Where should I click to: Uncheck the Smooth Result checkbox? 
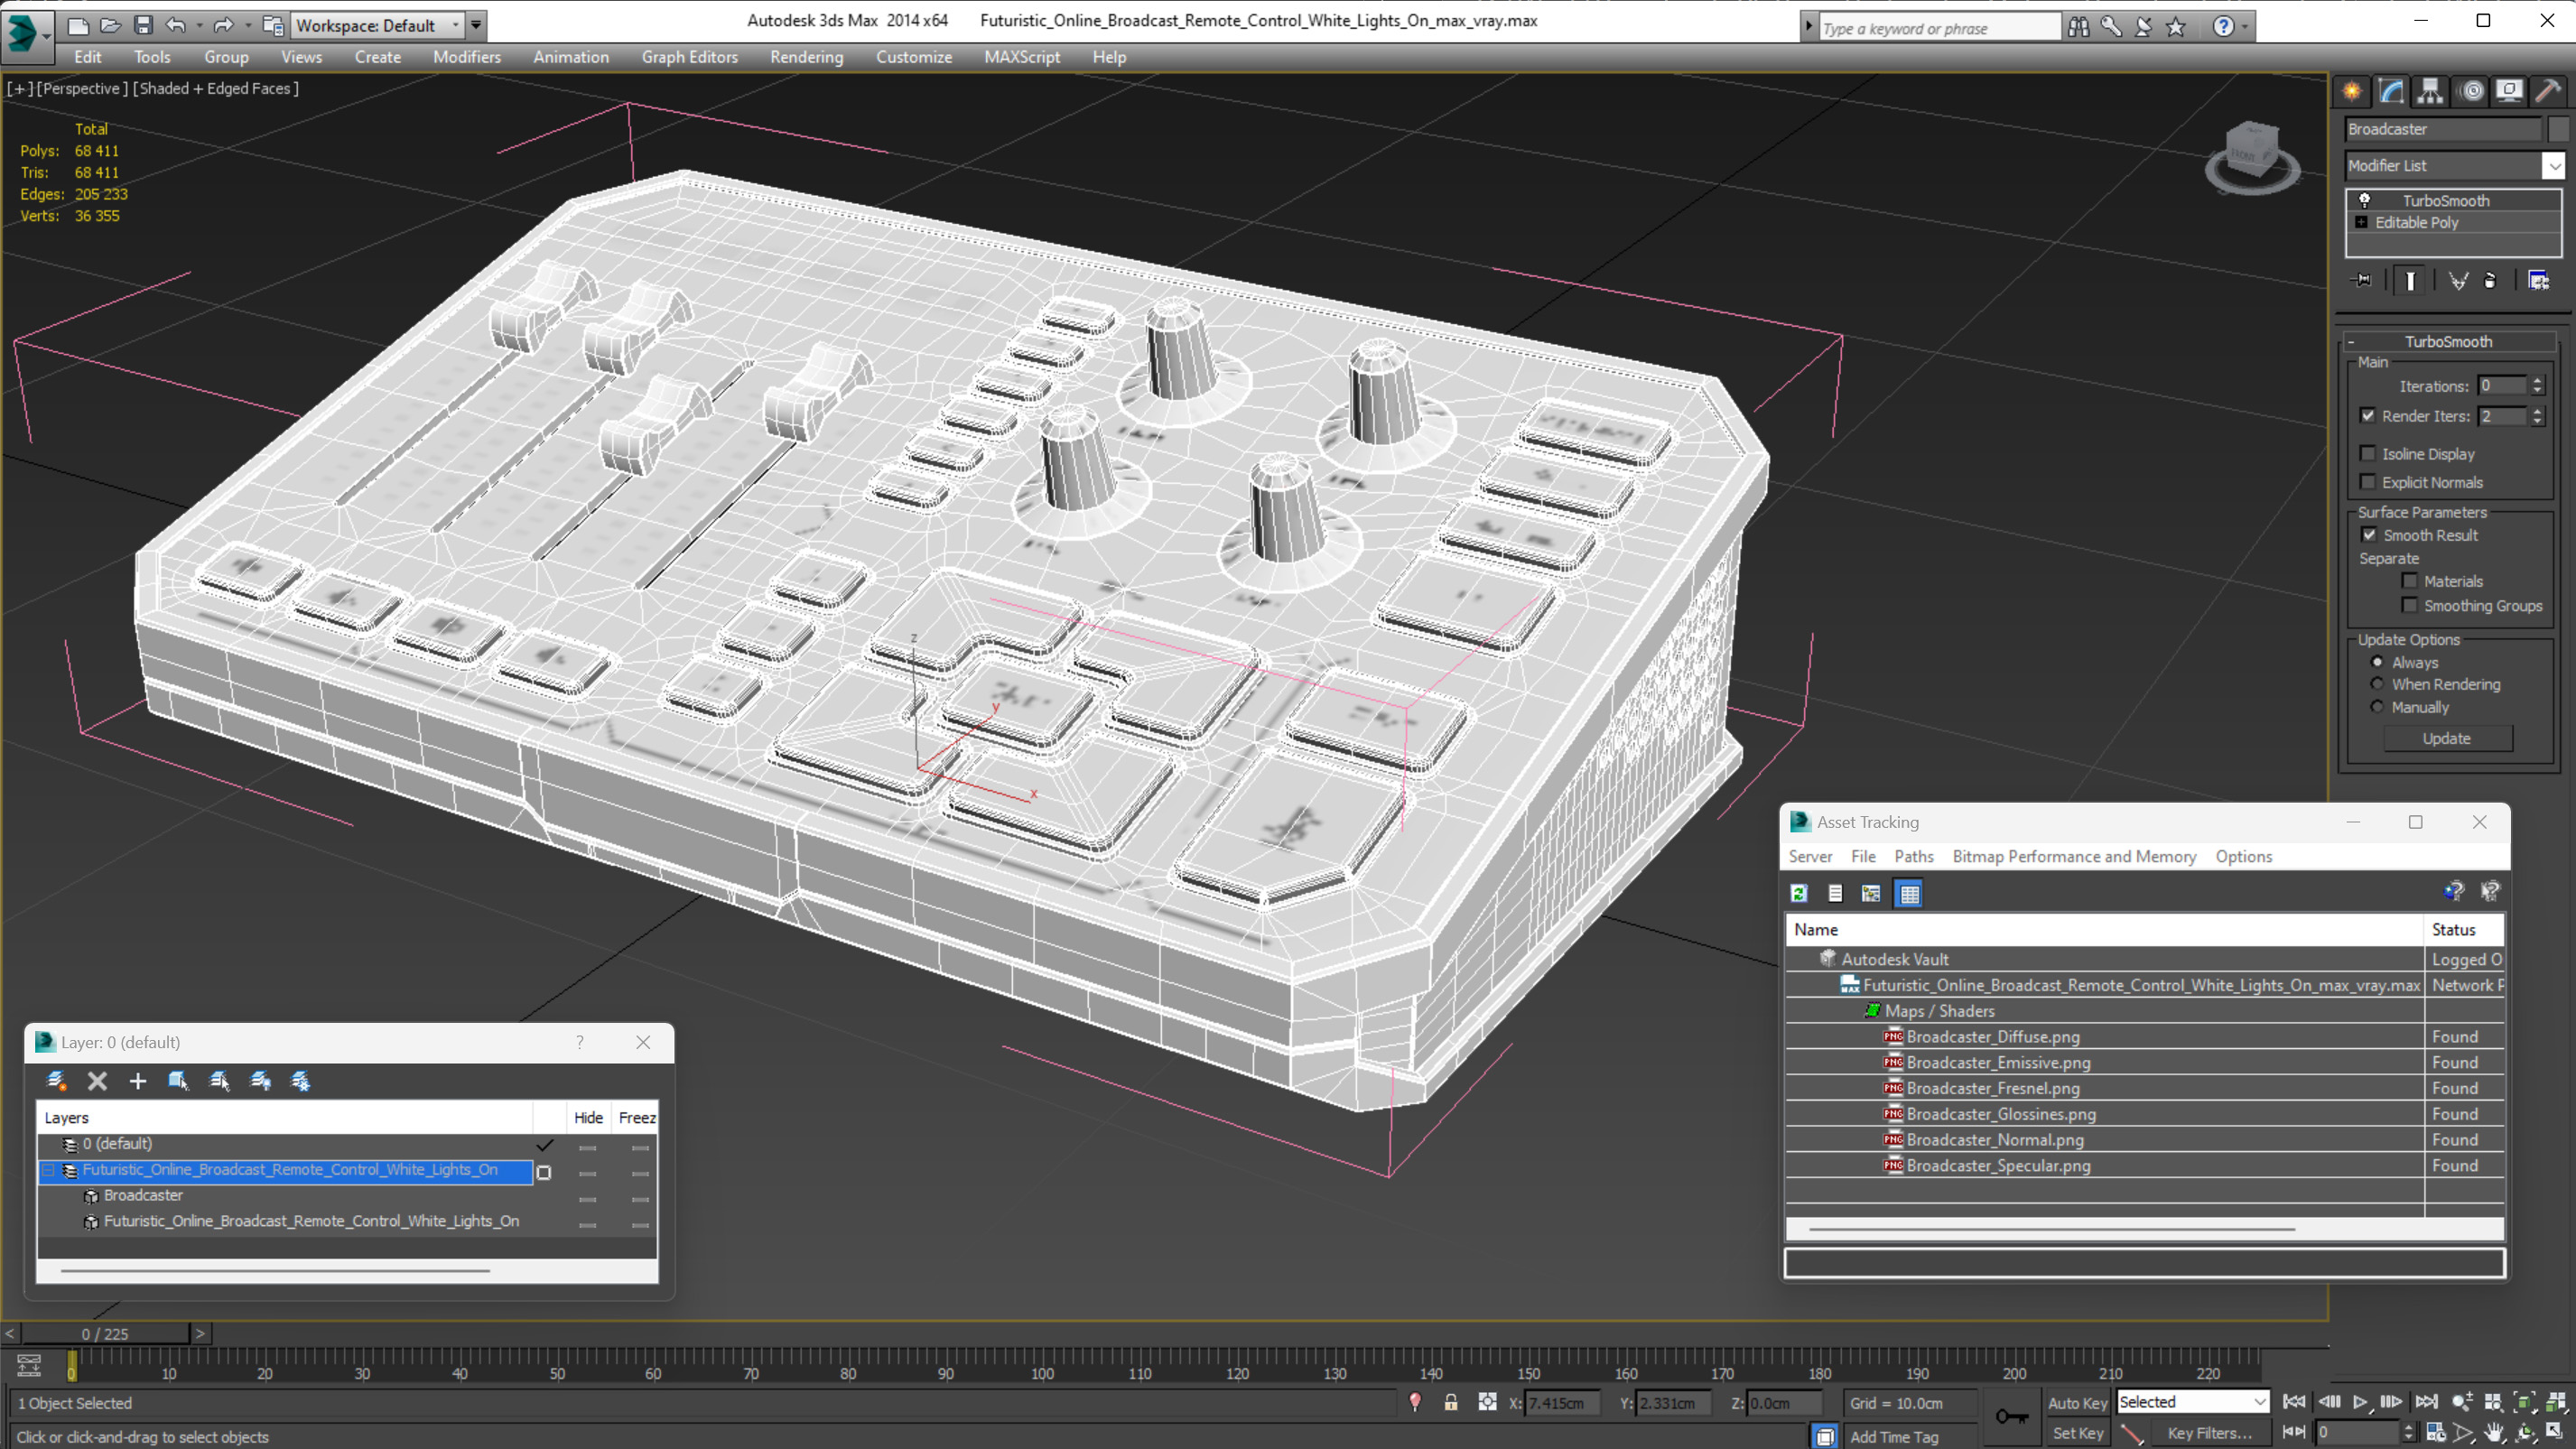tap(2369, 535)
